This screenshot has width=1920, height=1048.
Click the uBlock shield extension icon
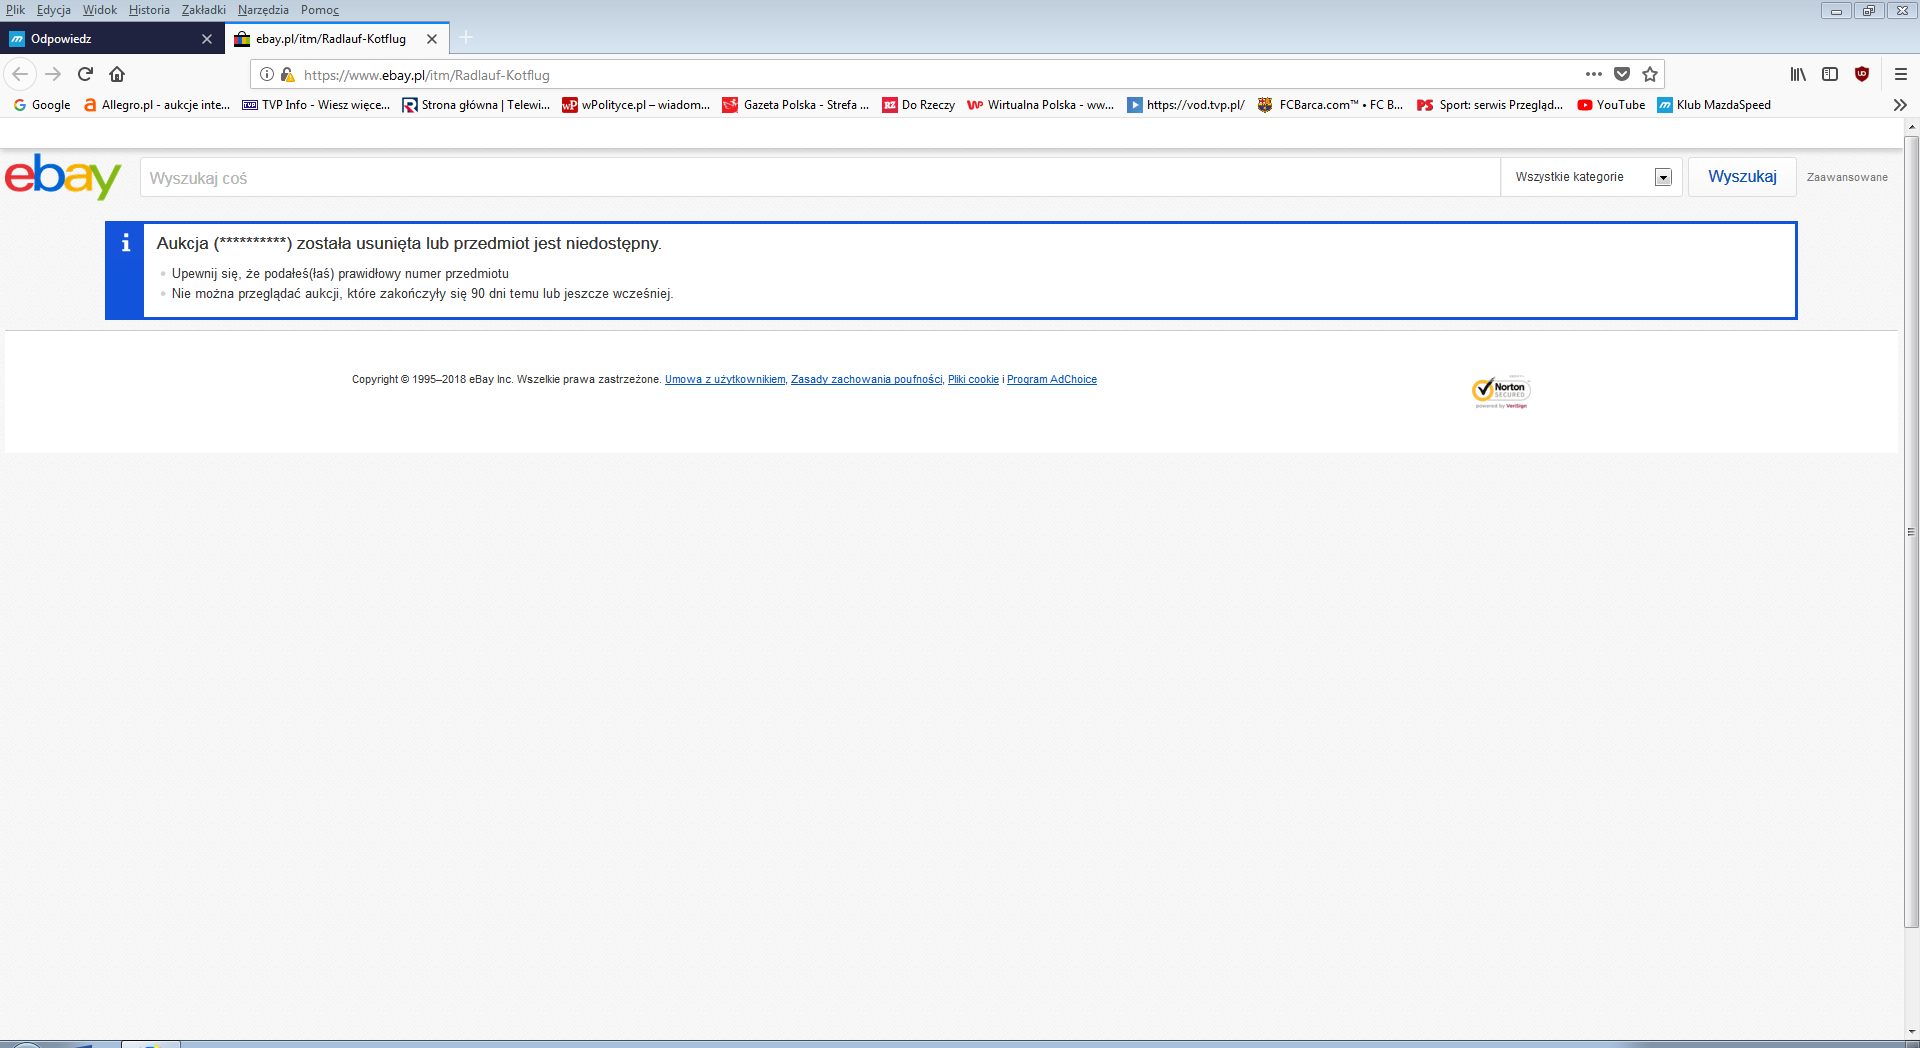[1862, 74]
